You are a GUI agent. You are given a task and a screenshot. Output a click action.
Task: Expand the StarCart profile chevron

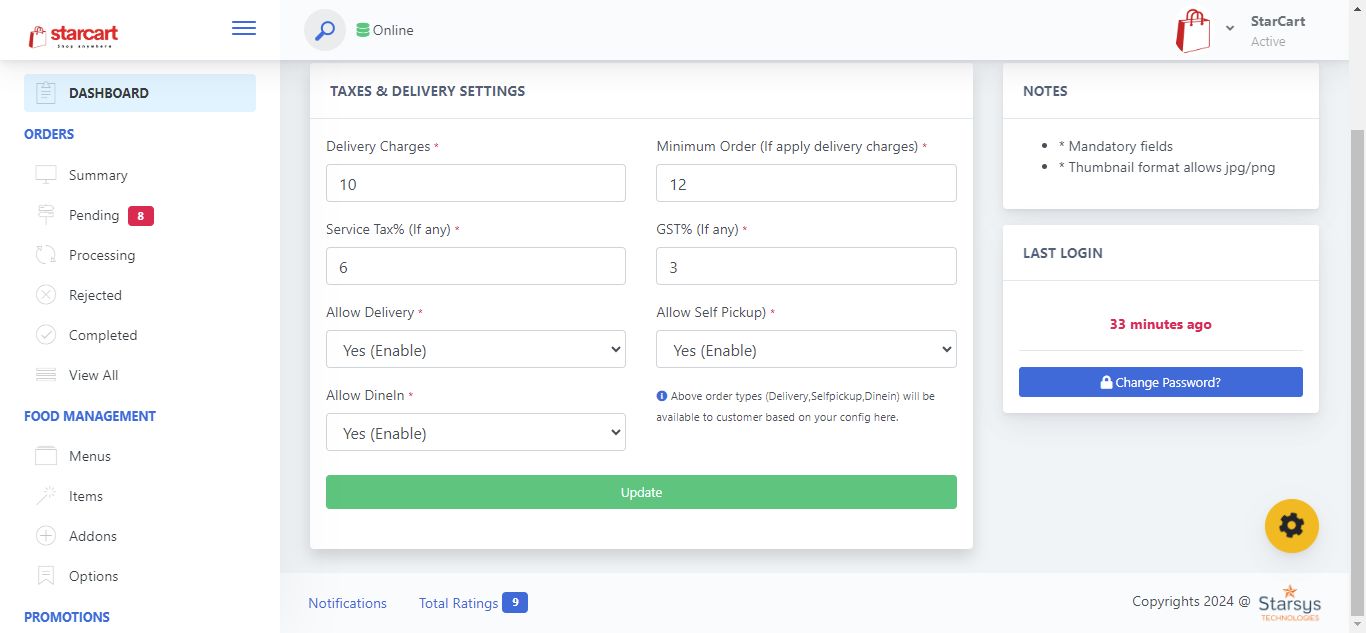1230,29
